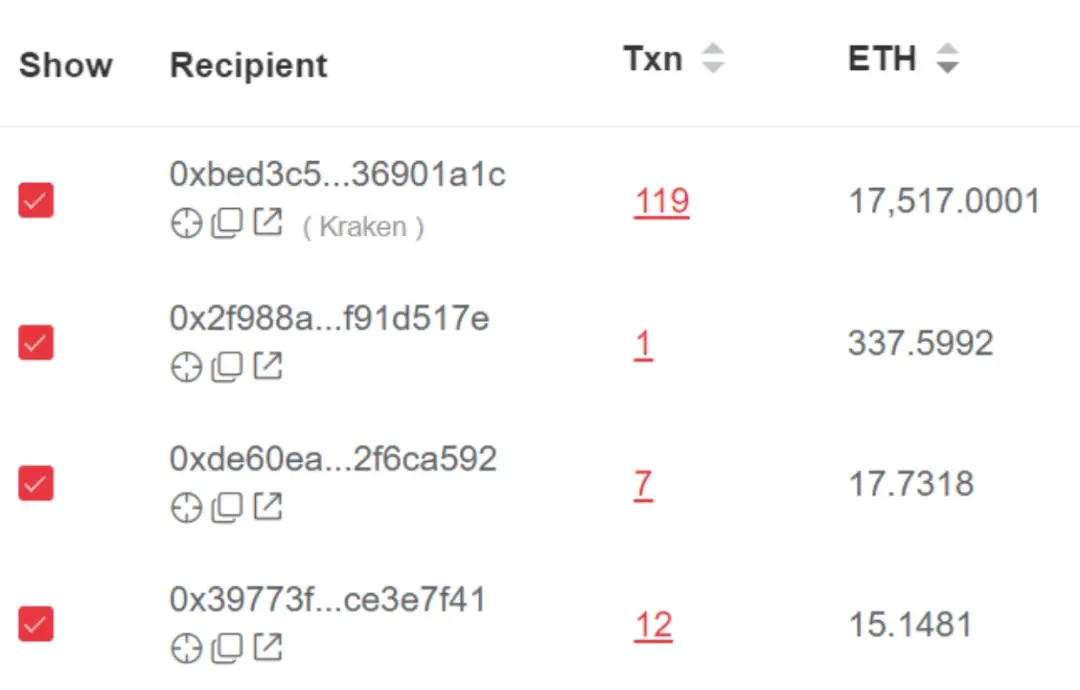Sort the table by ETH column arrows
Viewport: 1080px width, 690px height.
click(x=946, y=59)
